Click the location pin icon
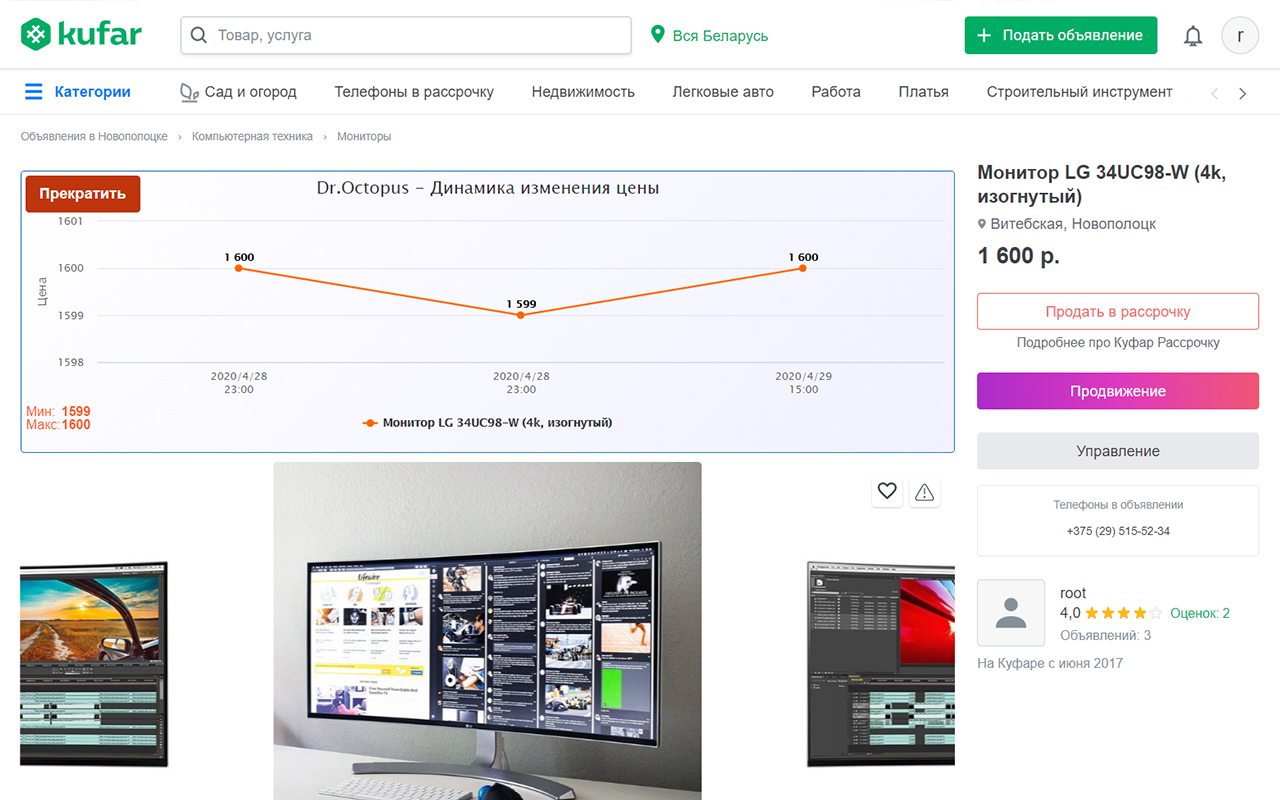This screenshot has width=1280, height=800. (657, 35)
